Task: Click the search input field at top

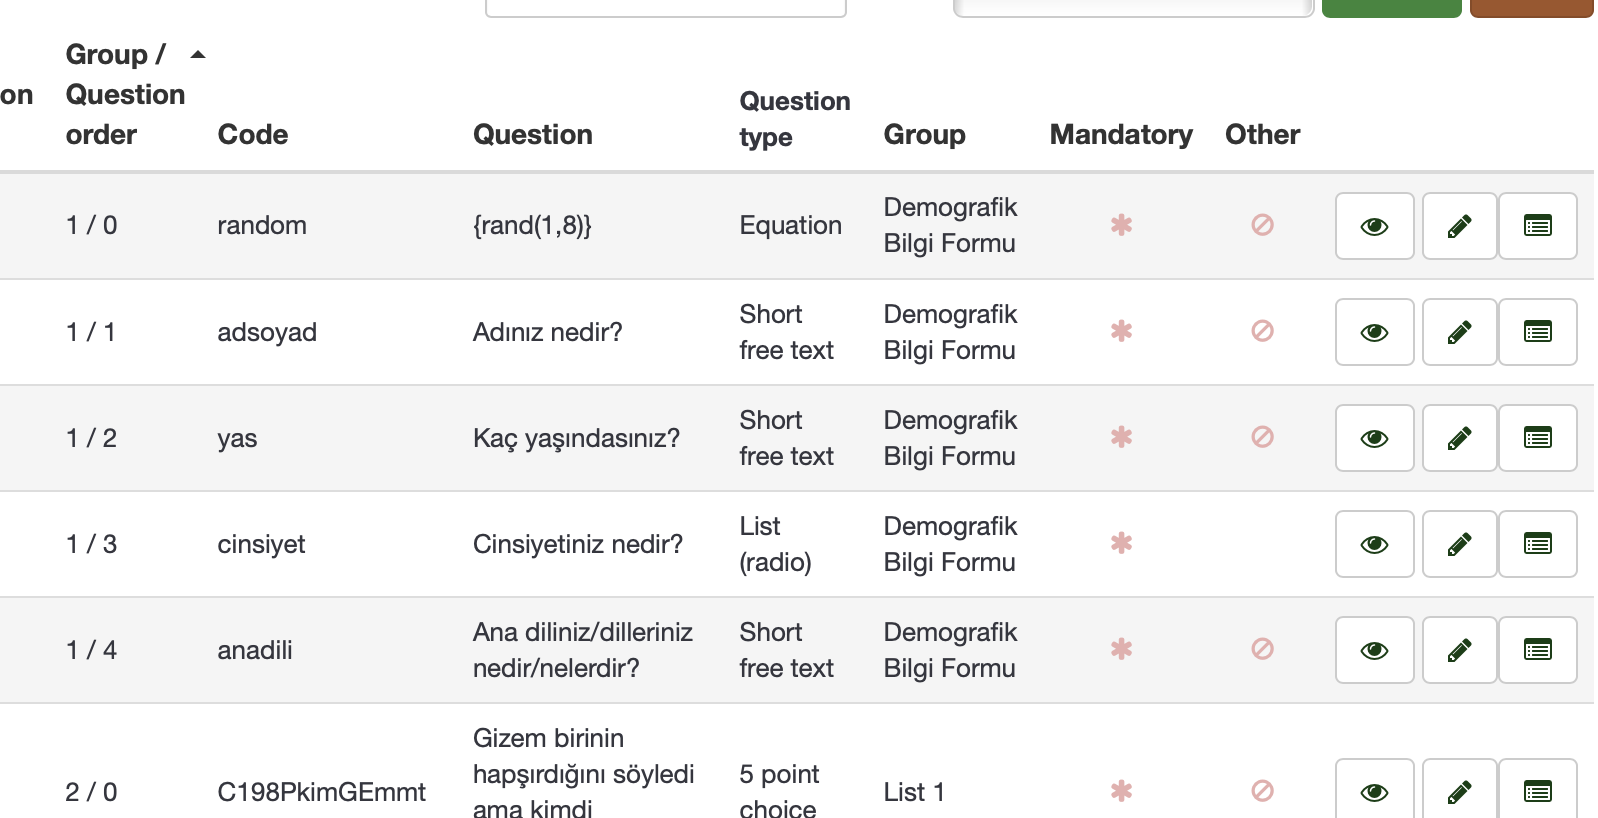Action: 665,8
